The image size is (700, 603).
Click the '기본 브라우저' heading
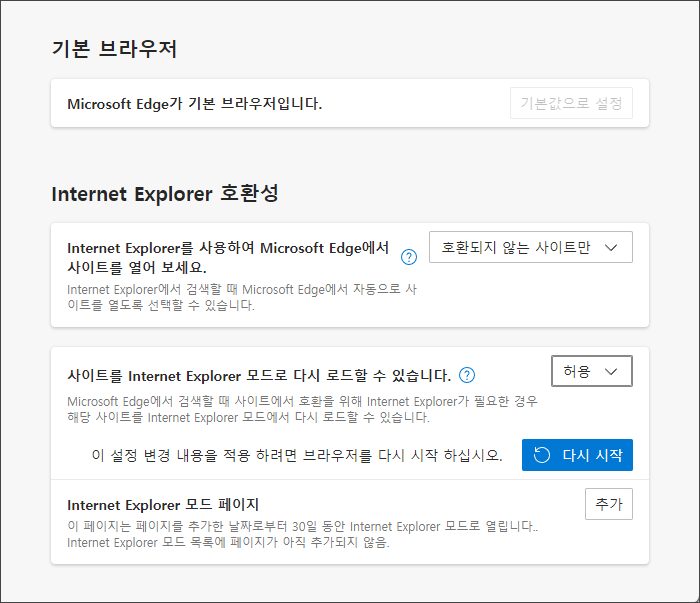[x=114, y=49]
